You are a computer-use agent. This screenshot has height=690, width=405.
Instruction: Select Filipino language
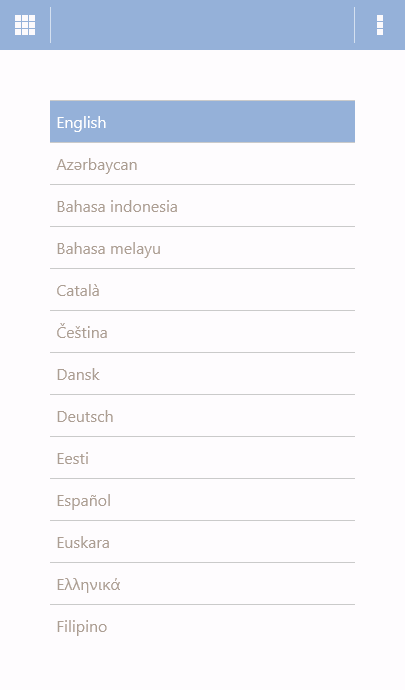pyautogui.click(x=202, y=626)
